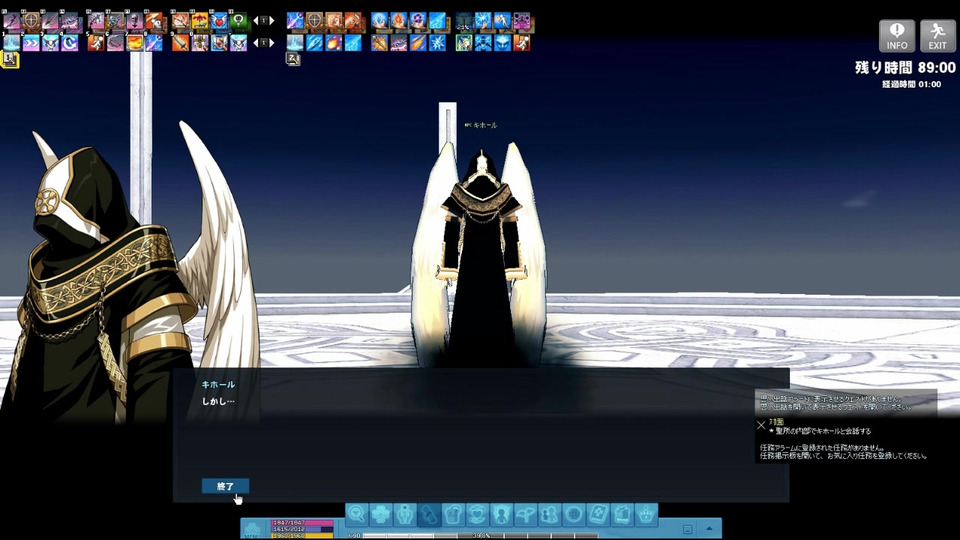Viewport: 960px width, 540px height.
Task: Click the hotbar 2 key-mapping icon
Action: (293, 59)
